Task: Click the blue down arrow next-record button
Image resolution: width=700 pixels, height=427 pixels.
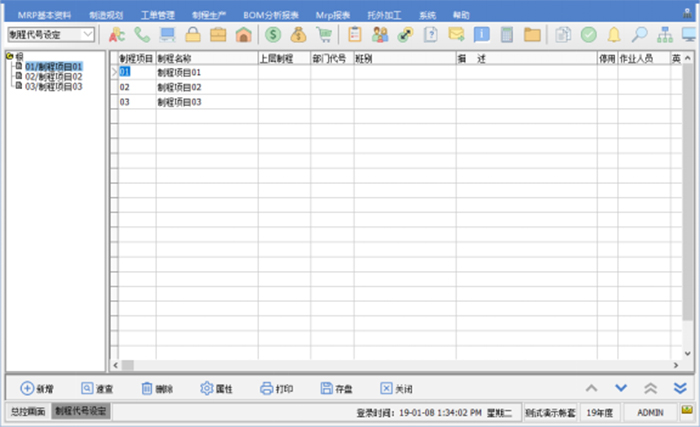Action: point(620,388)
